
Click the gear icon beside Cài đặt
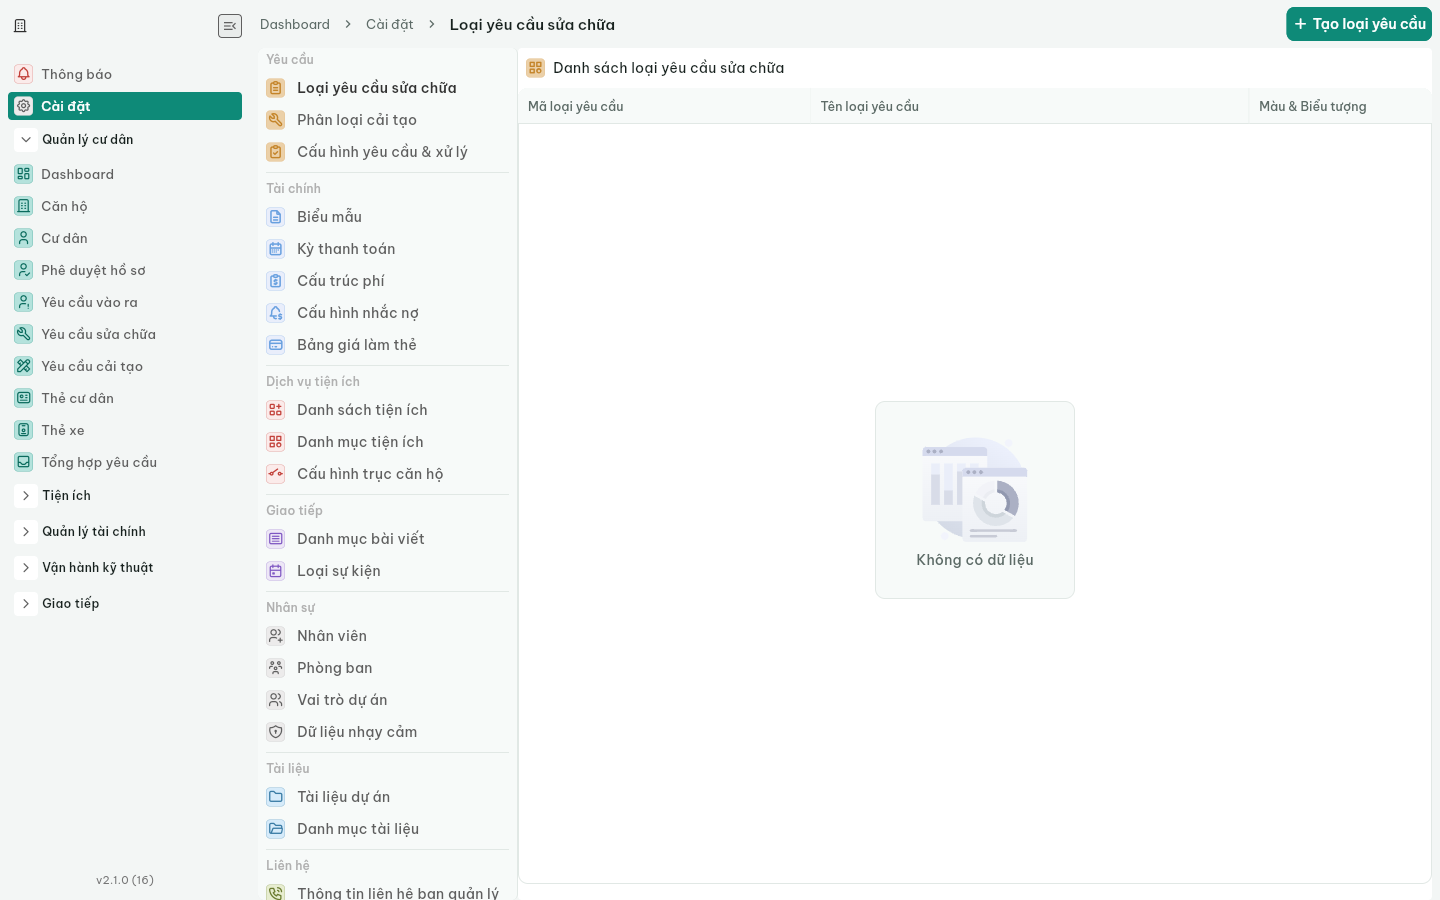[x=24, y=106]
